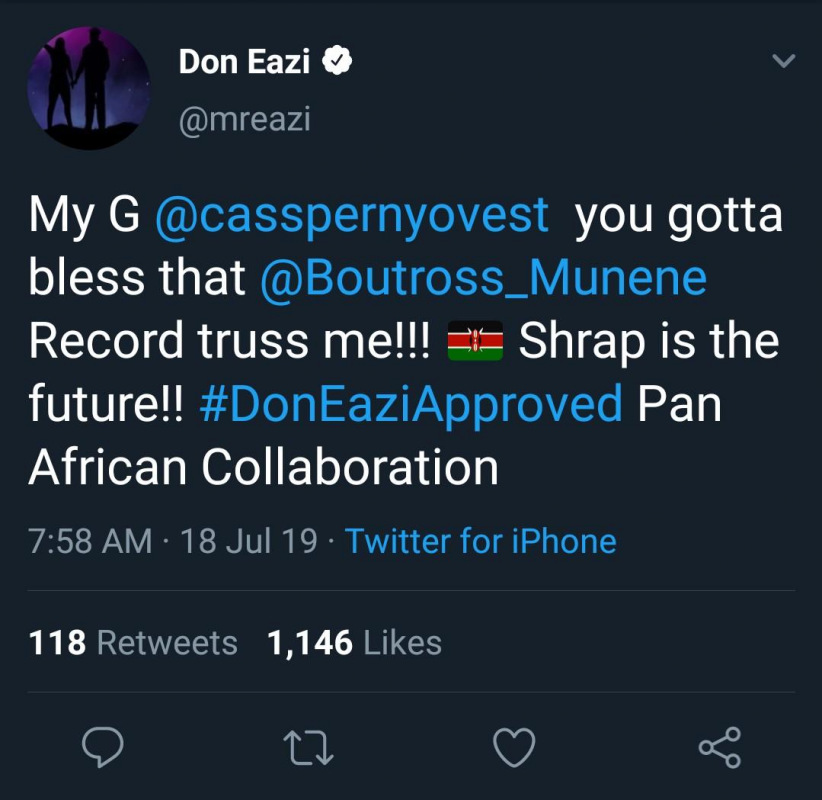Open Don Eazi's profile picture
Viewport: 822px width, 800px height.
(x=89, y=88)
